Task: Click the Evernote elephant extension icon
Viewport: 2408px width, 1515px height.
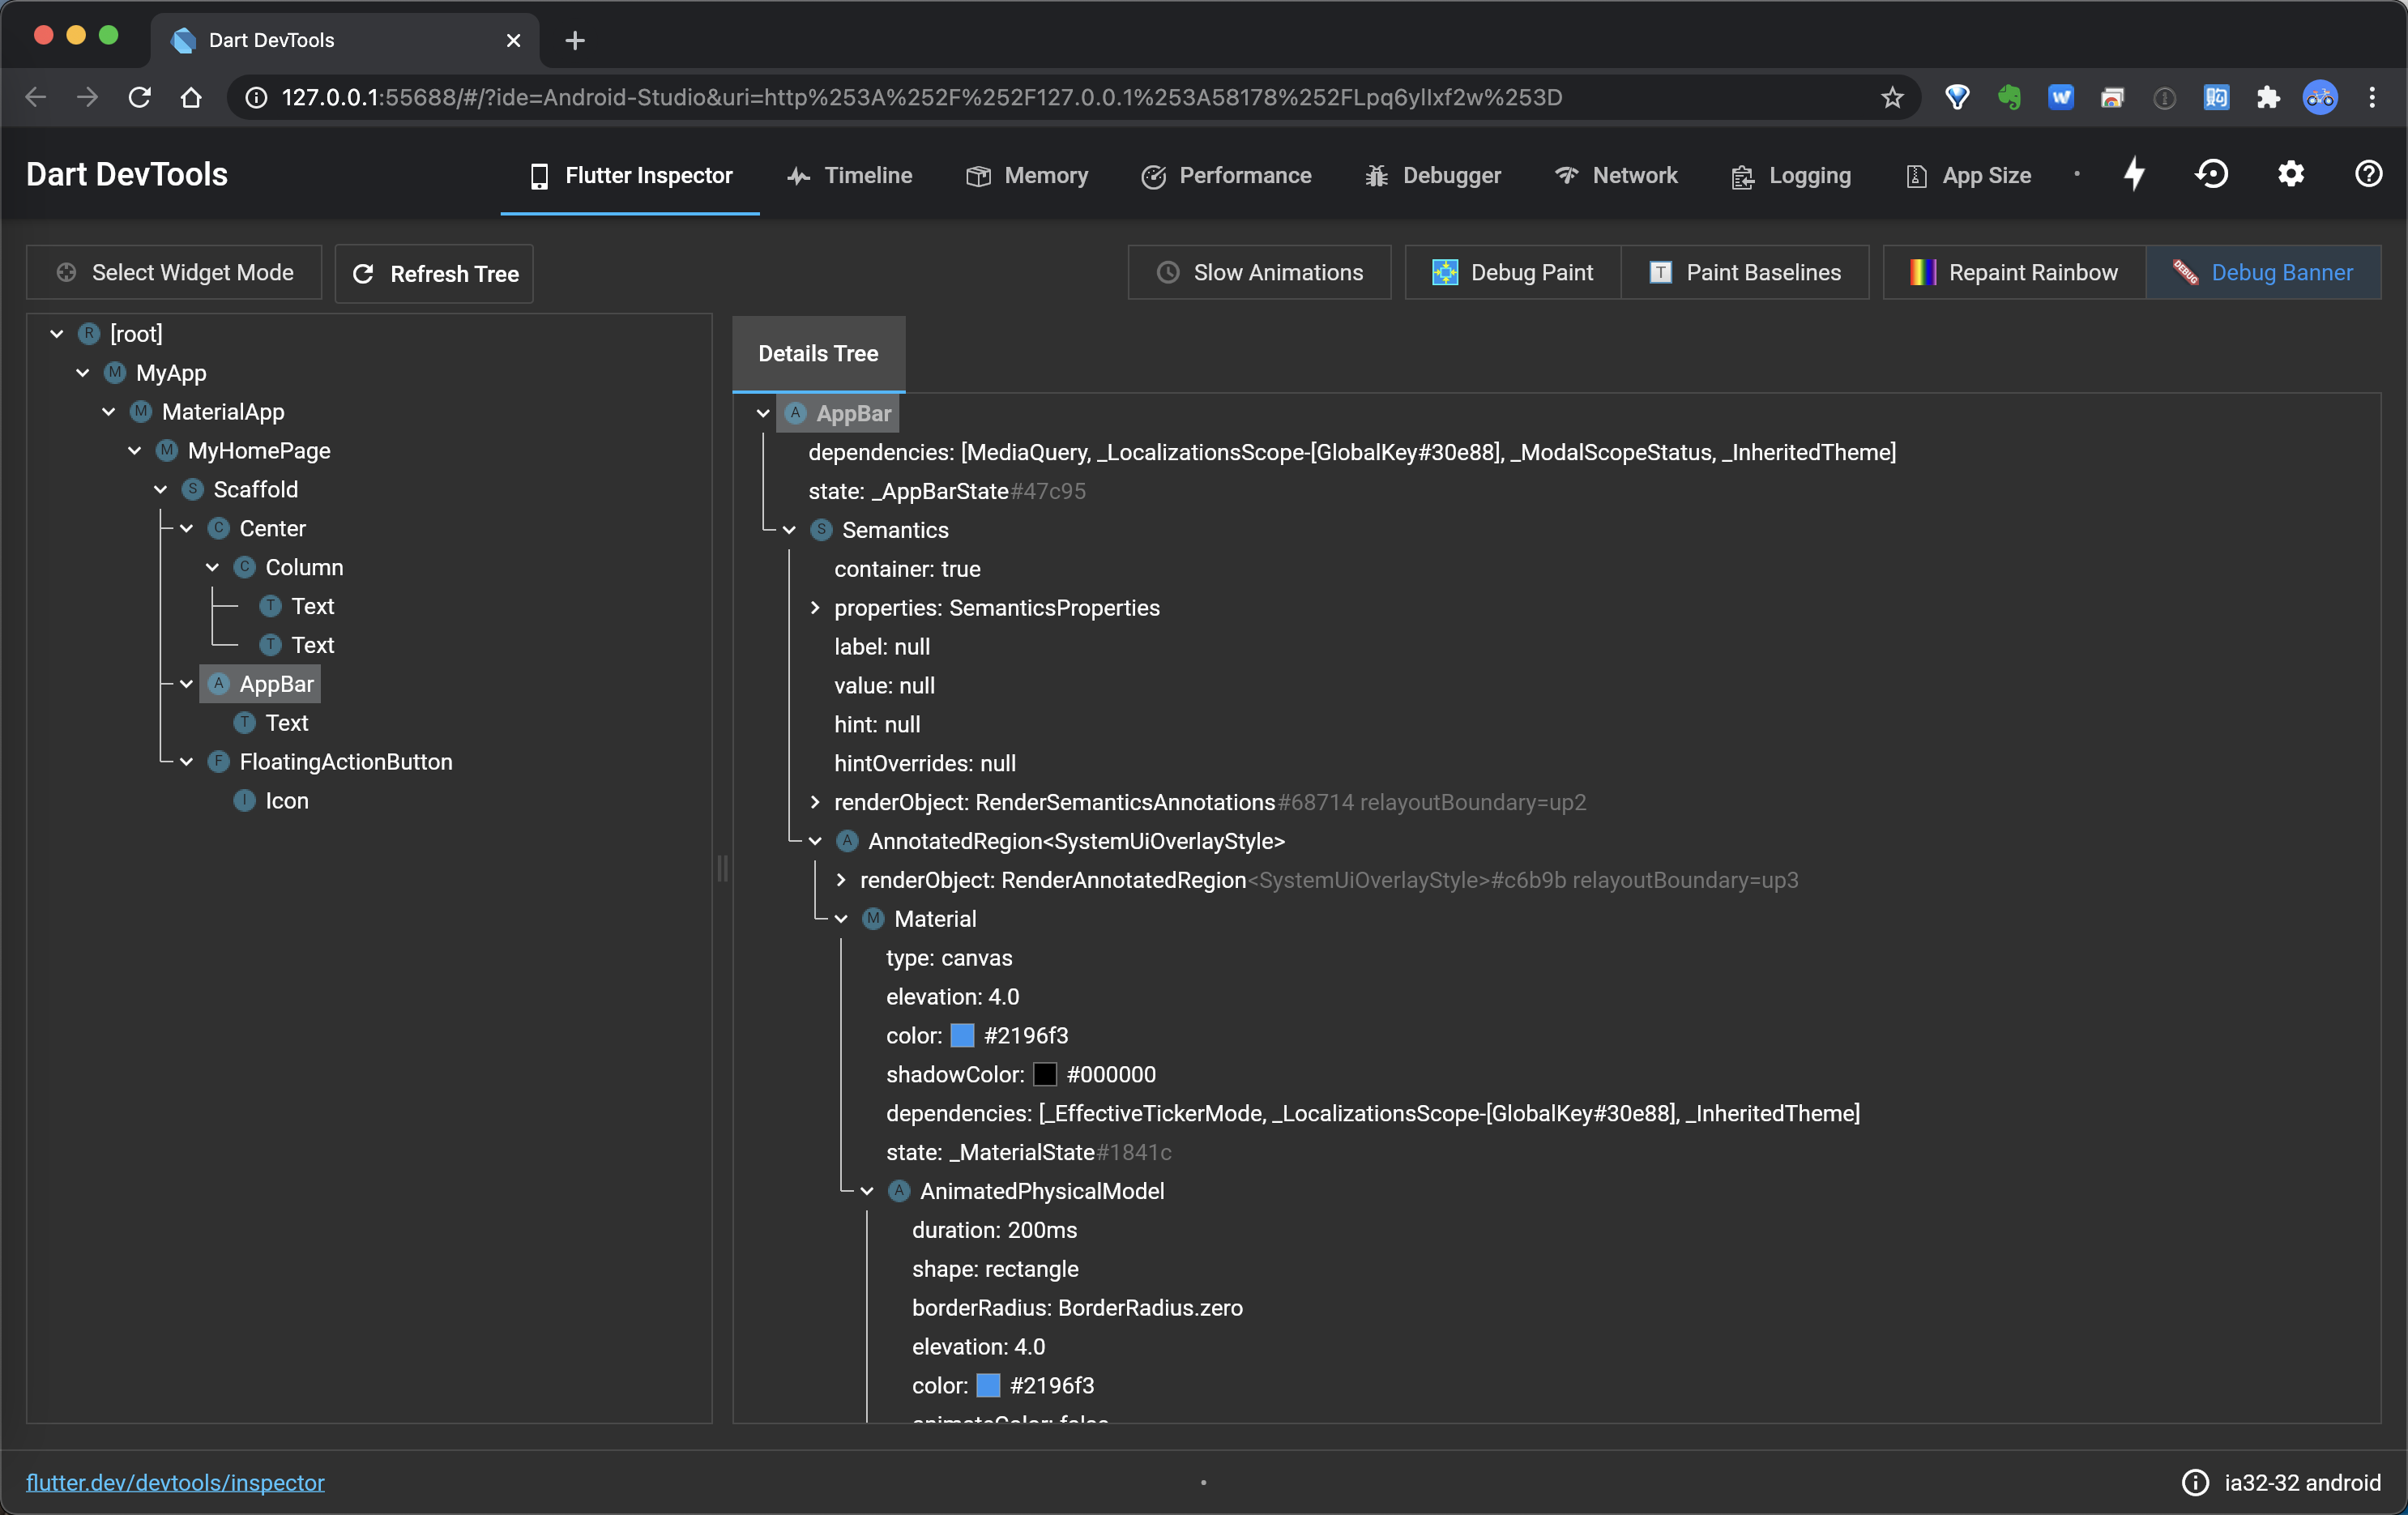Action: pos(2009,97)
